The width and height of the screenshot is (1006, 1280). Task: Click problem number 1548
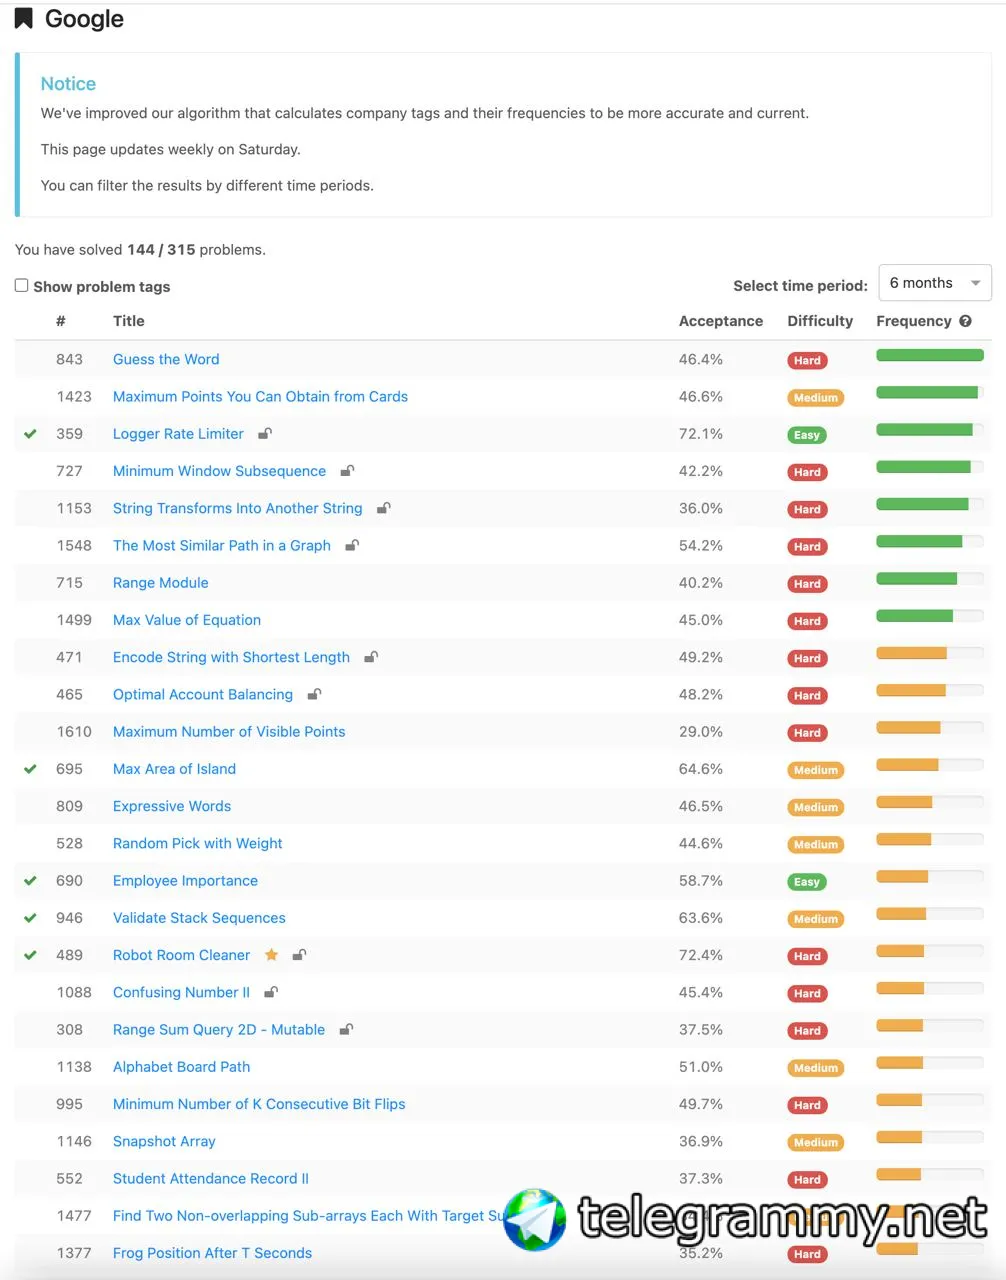click(x=74, y=545)
